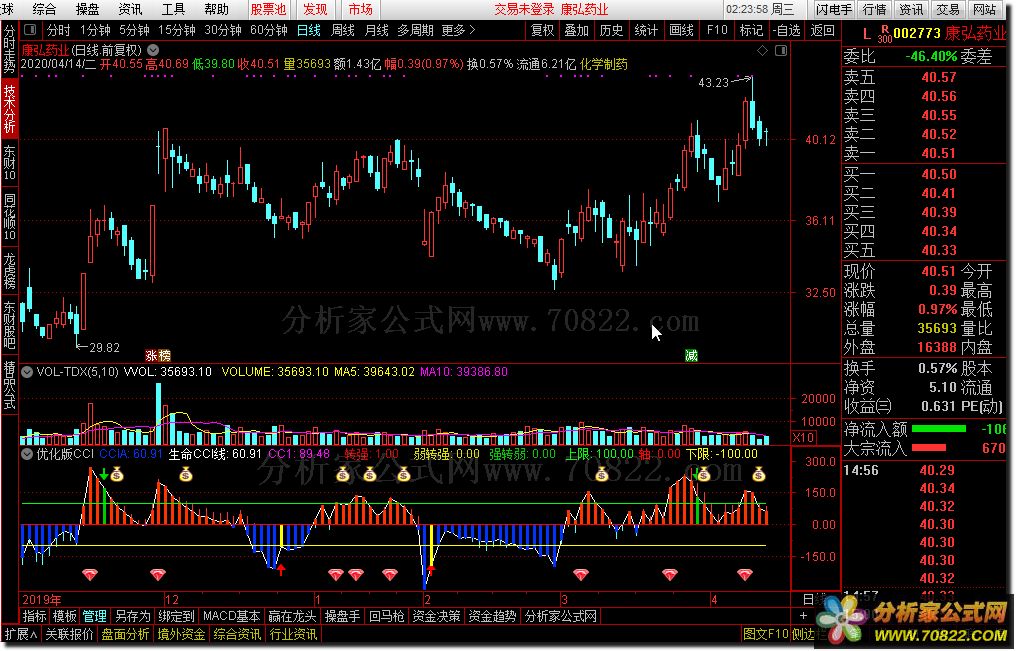Switch chart to 周线 period
Image resolution: width=1016 pixels, height=651 pixels.
point(342,30)
